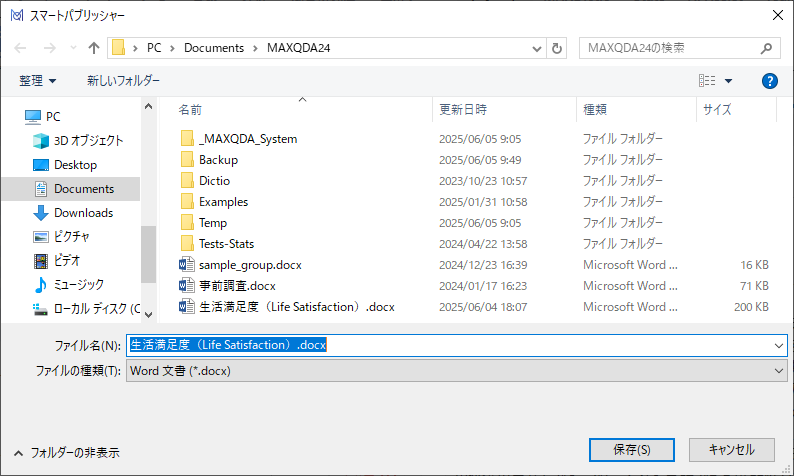
Task: Go up one folder level
Action: (94, 48)
